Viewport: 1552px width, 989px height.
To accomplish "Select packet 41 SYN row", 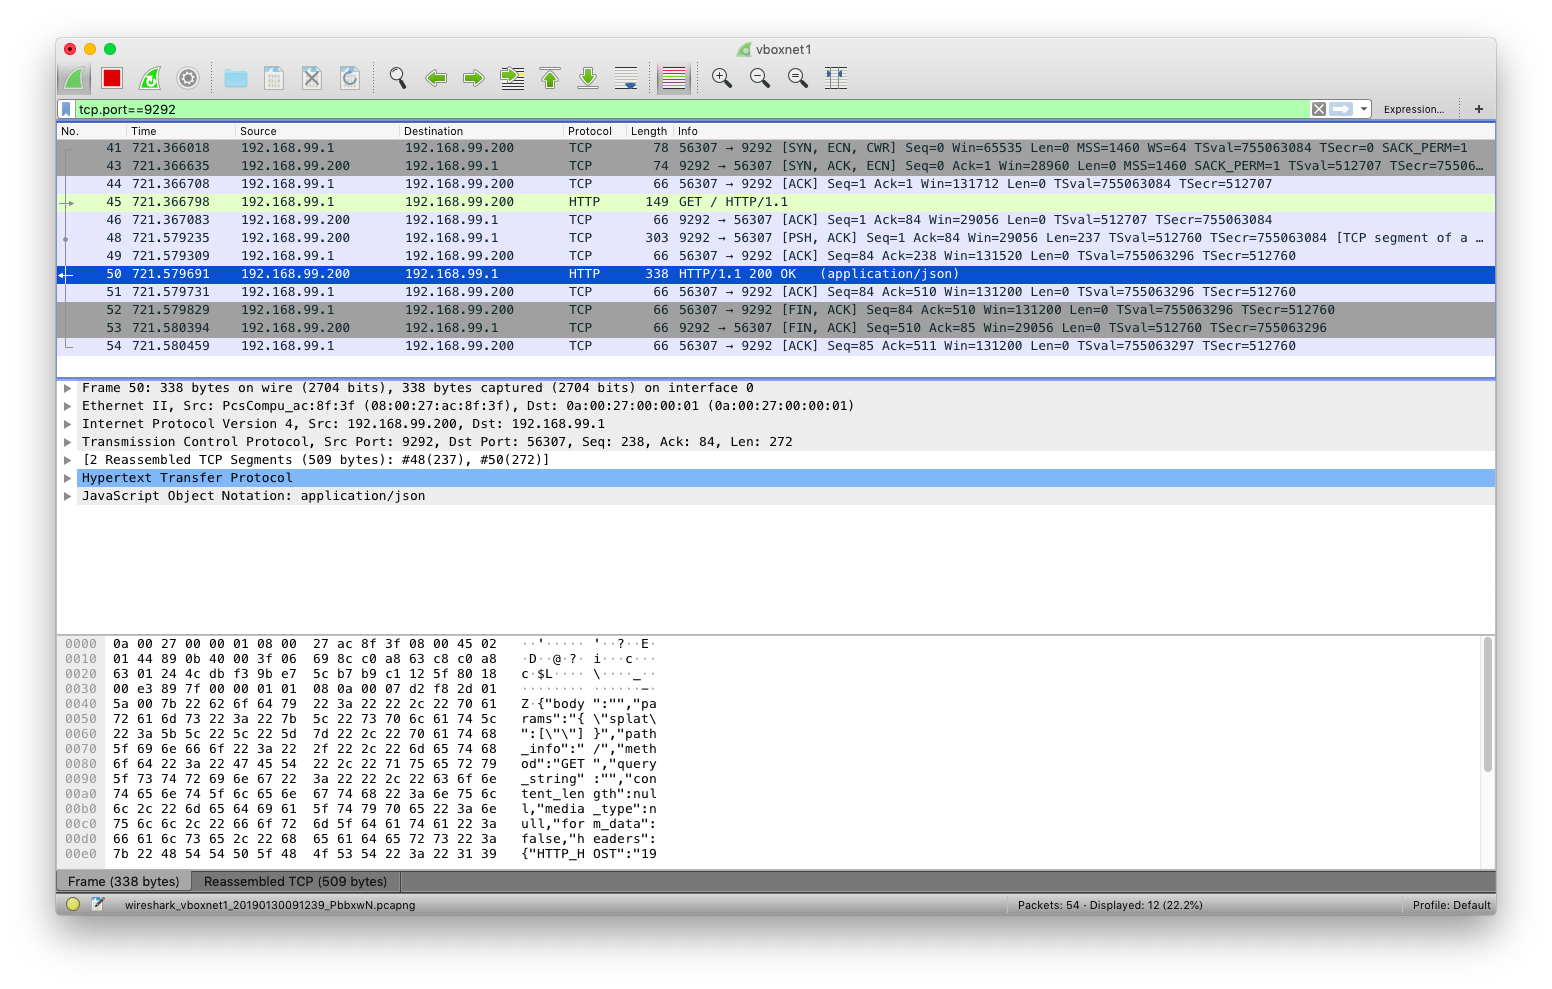I will coord(776,148).
